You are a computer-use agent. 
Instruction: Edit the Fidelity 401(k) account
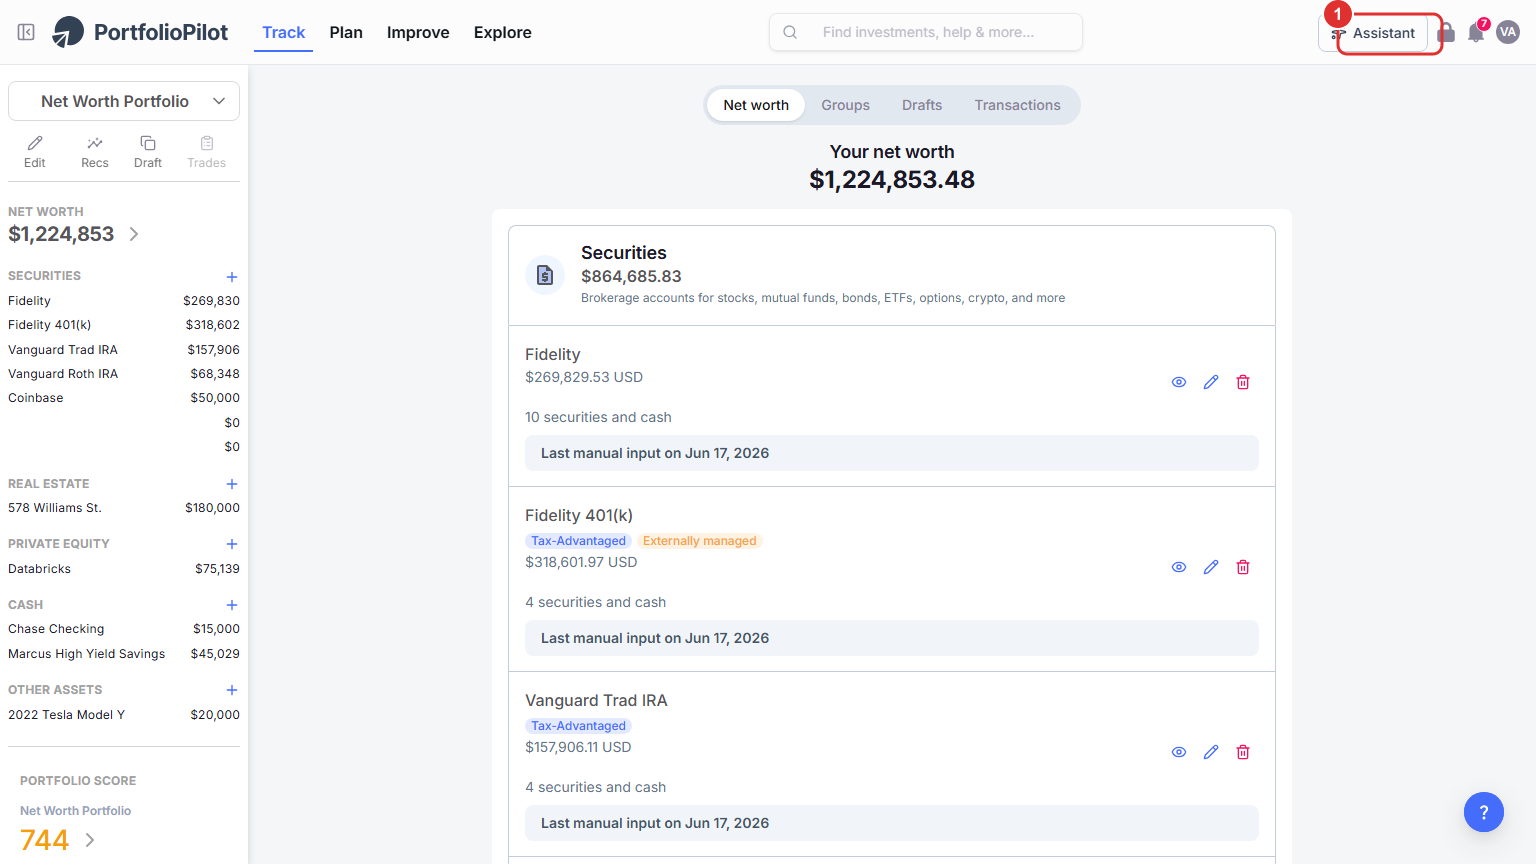tap(1211, 567)
